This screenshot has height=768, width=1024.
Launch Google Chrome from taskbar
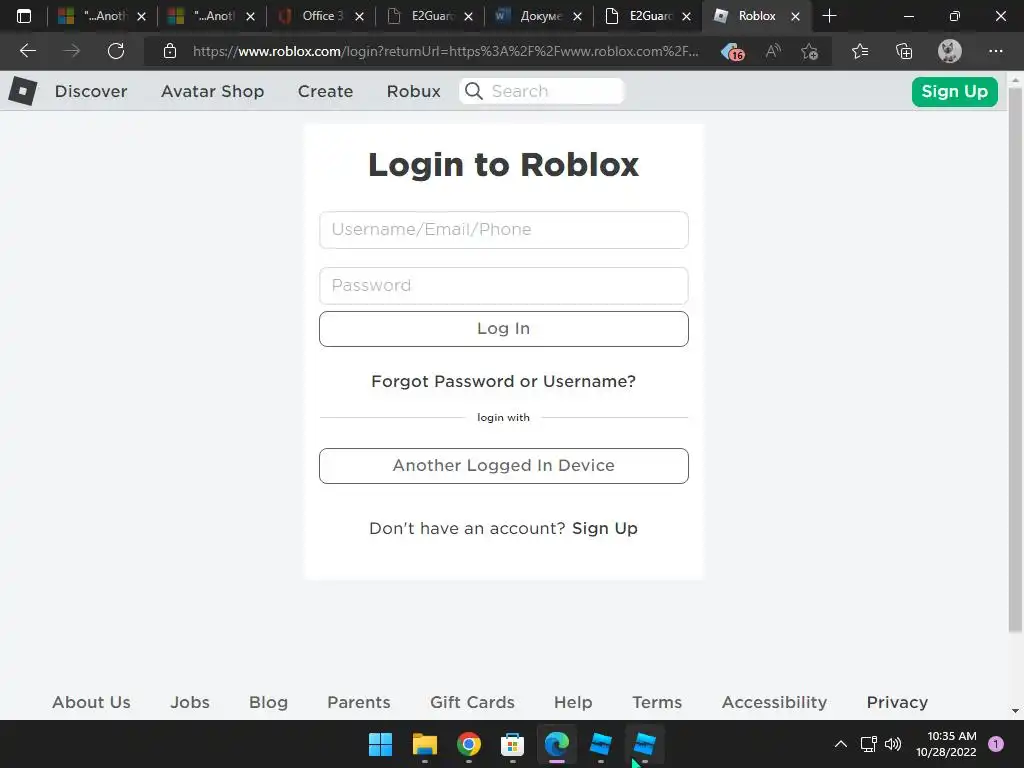[x=468, y=744]
